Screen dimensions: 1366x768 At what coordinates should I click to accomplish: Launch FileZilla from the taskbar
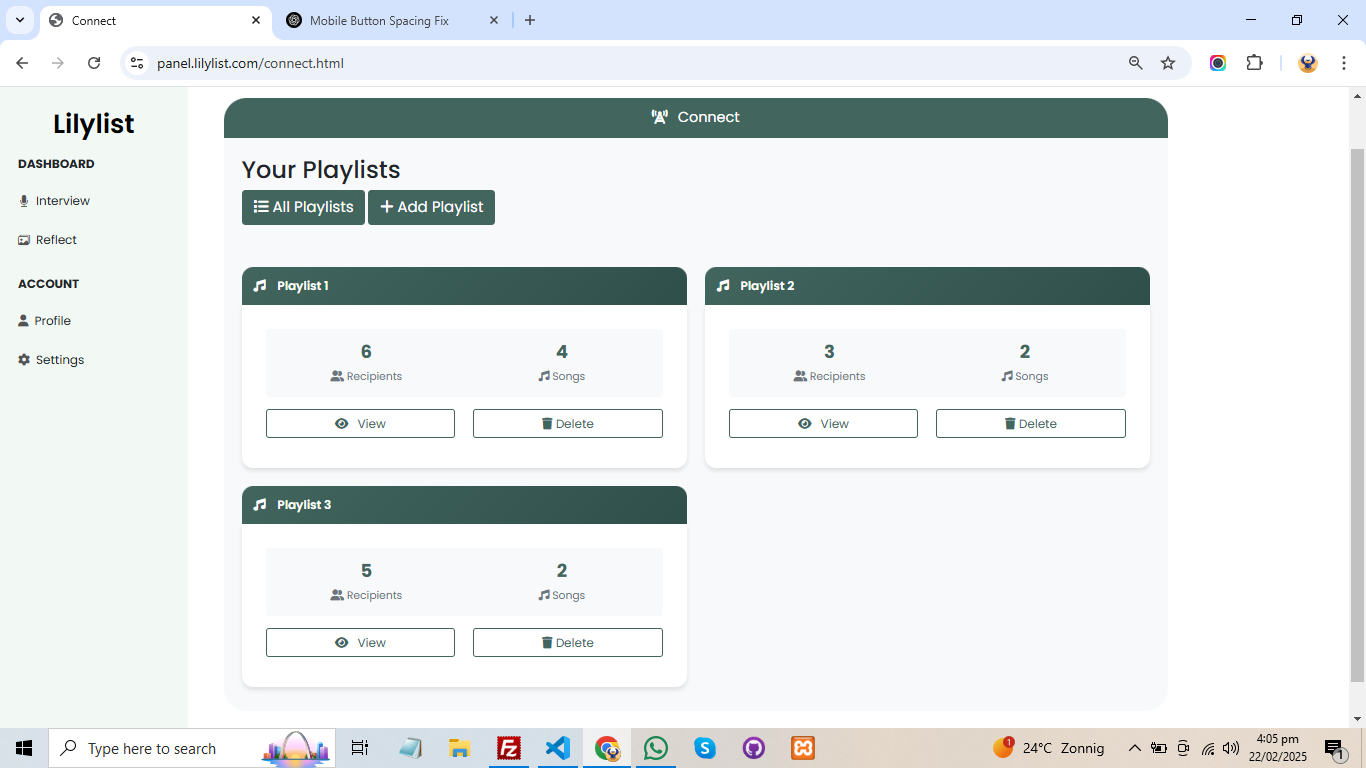coord(509,748)
